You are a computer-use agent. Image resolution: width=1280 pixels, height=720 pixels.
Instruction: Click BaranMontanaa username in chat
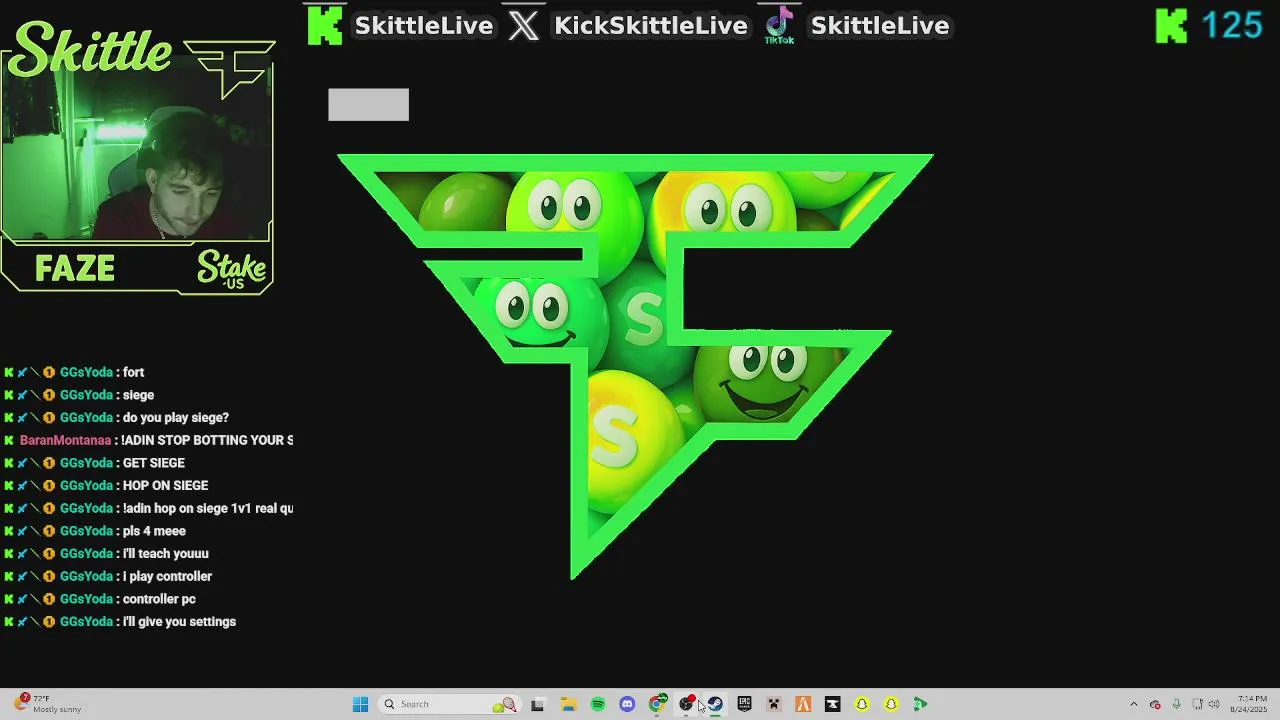click(x=65, y=440)
